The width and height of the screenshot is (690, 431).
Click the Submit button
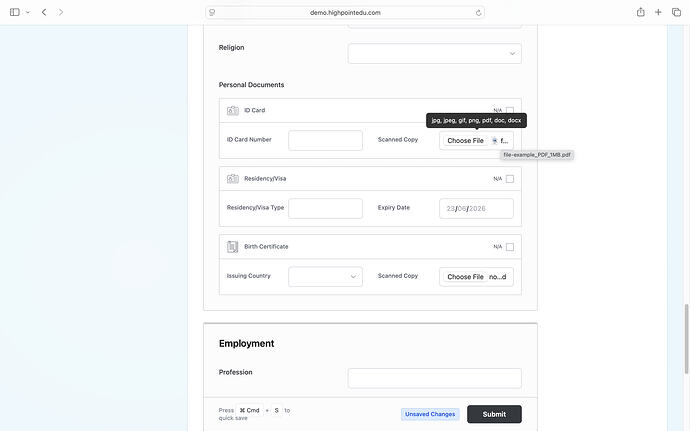(x=494, y=414)
